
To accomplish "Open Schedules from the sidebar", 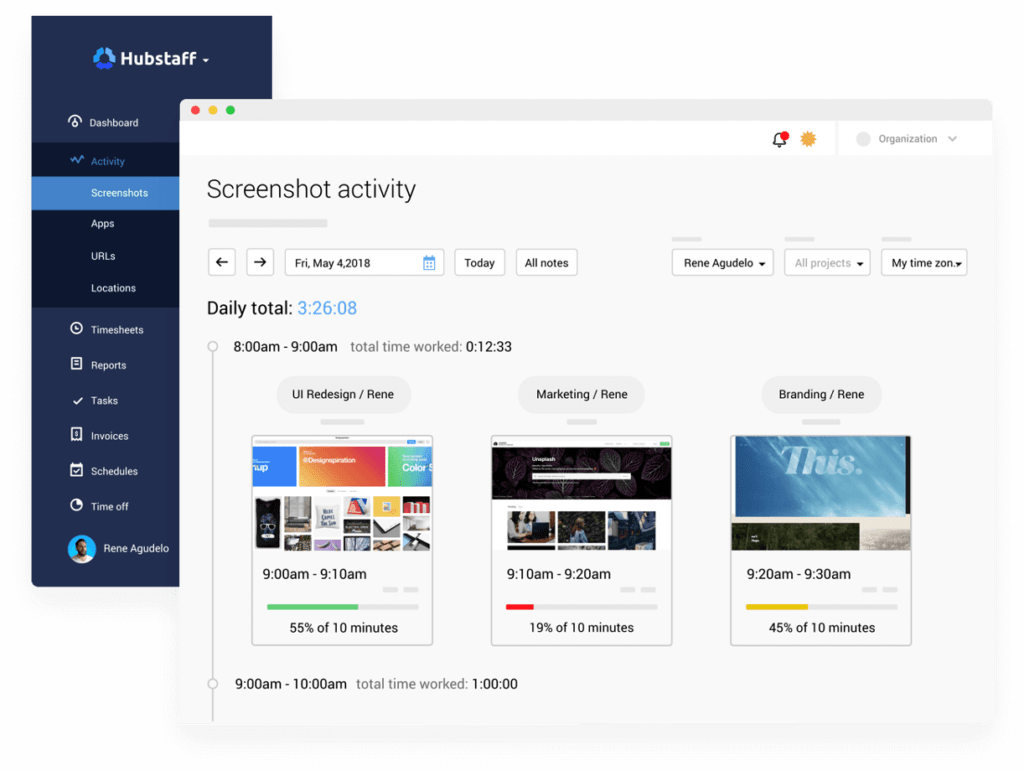I will click(114, 471).
